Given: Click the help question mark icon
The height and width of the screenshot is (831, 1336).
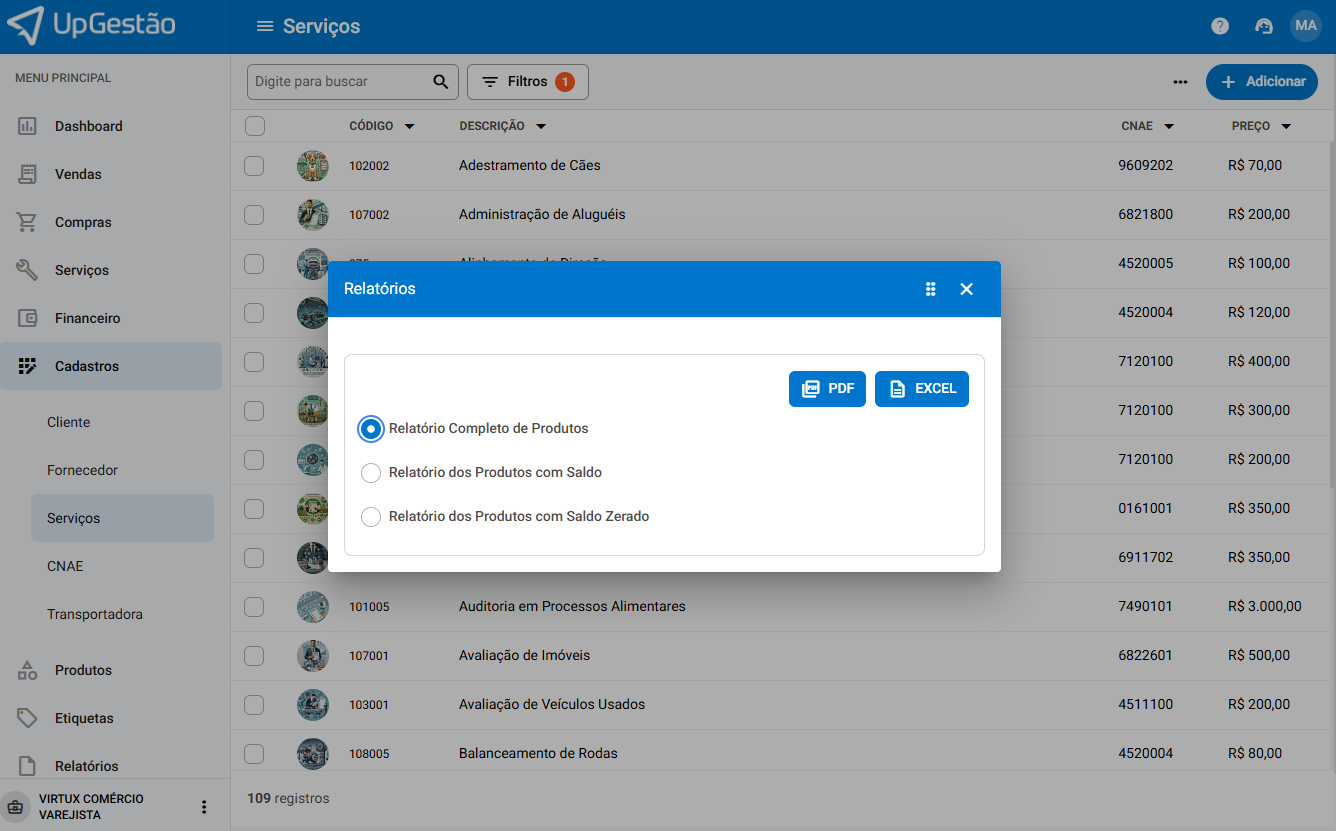Looking at the screenshot, I should [1219, 27].
